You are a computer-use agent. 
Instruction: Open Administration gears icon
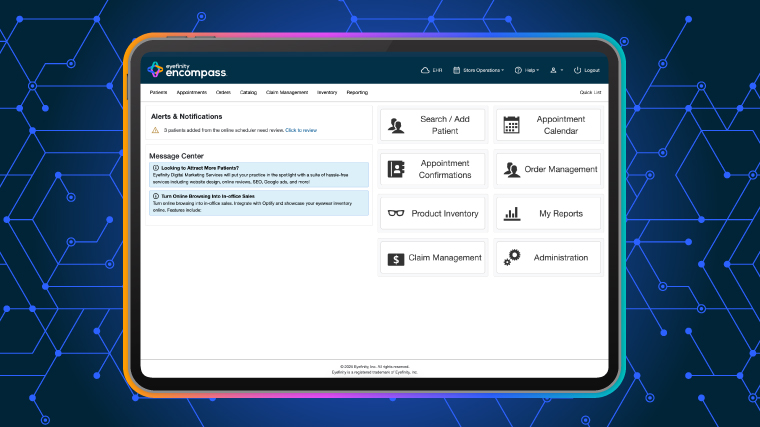click(x=512, y=257)
